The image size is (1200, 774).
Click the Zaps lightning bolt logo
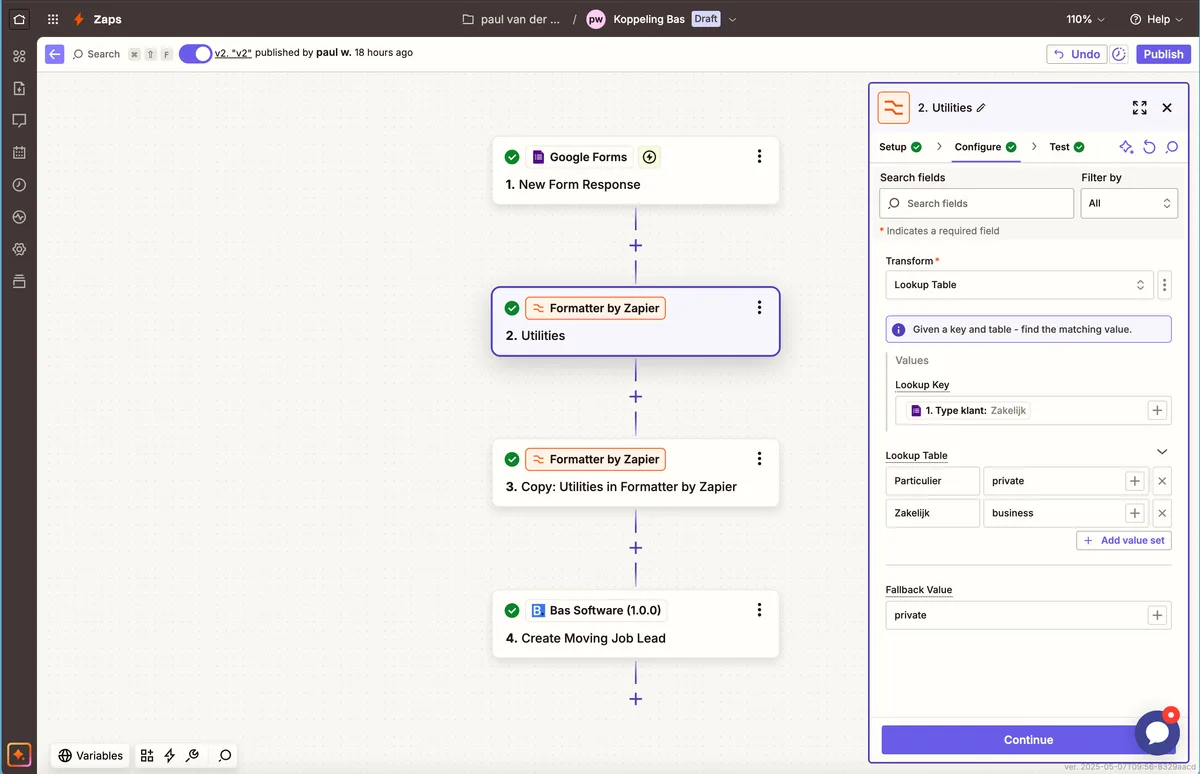coord(79,19)
